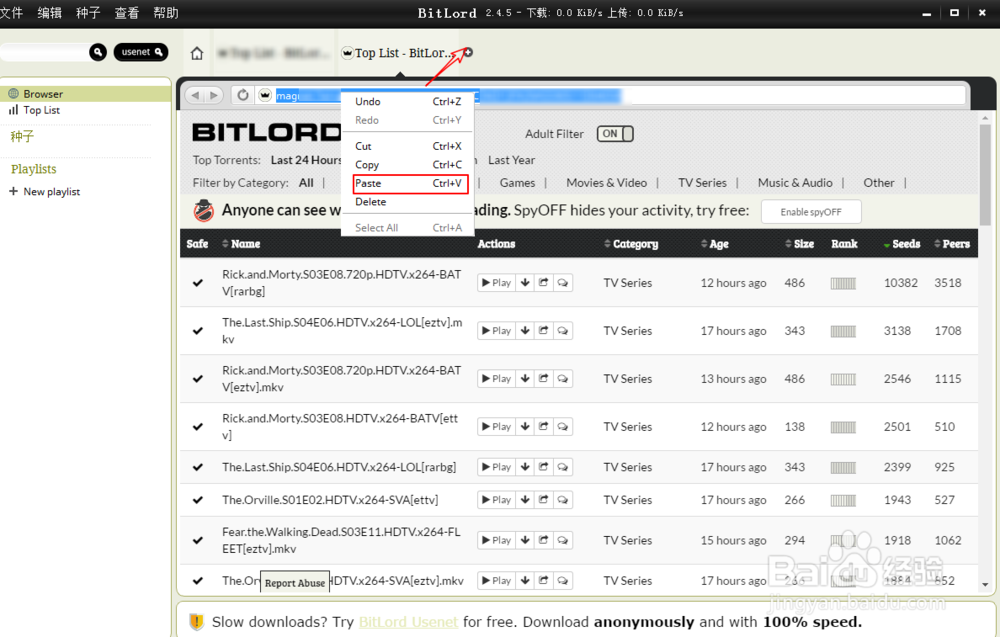Download Rick.and.Morty.S03E08.HDTV ettv torrent
This screenshot has width=1000, height=637.
(525, 426)
